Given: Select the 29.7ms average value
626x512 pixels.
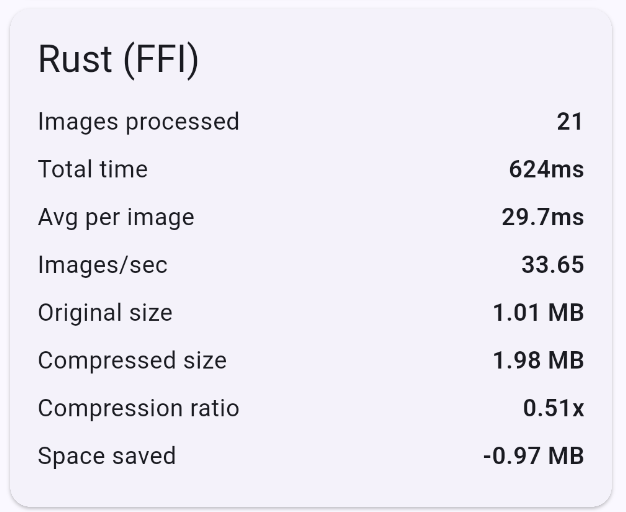Looking at the screenshot, I should [x=543, y=218].
